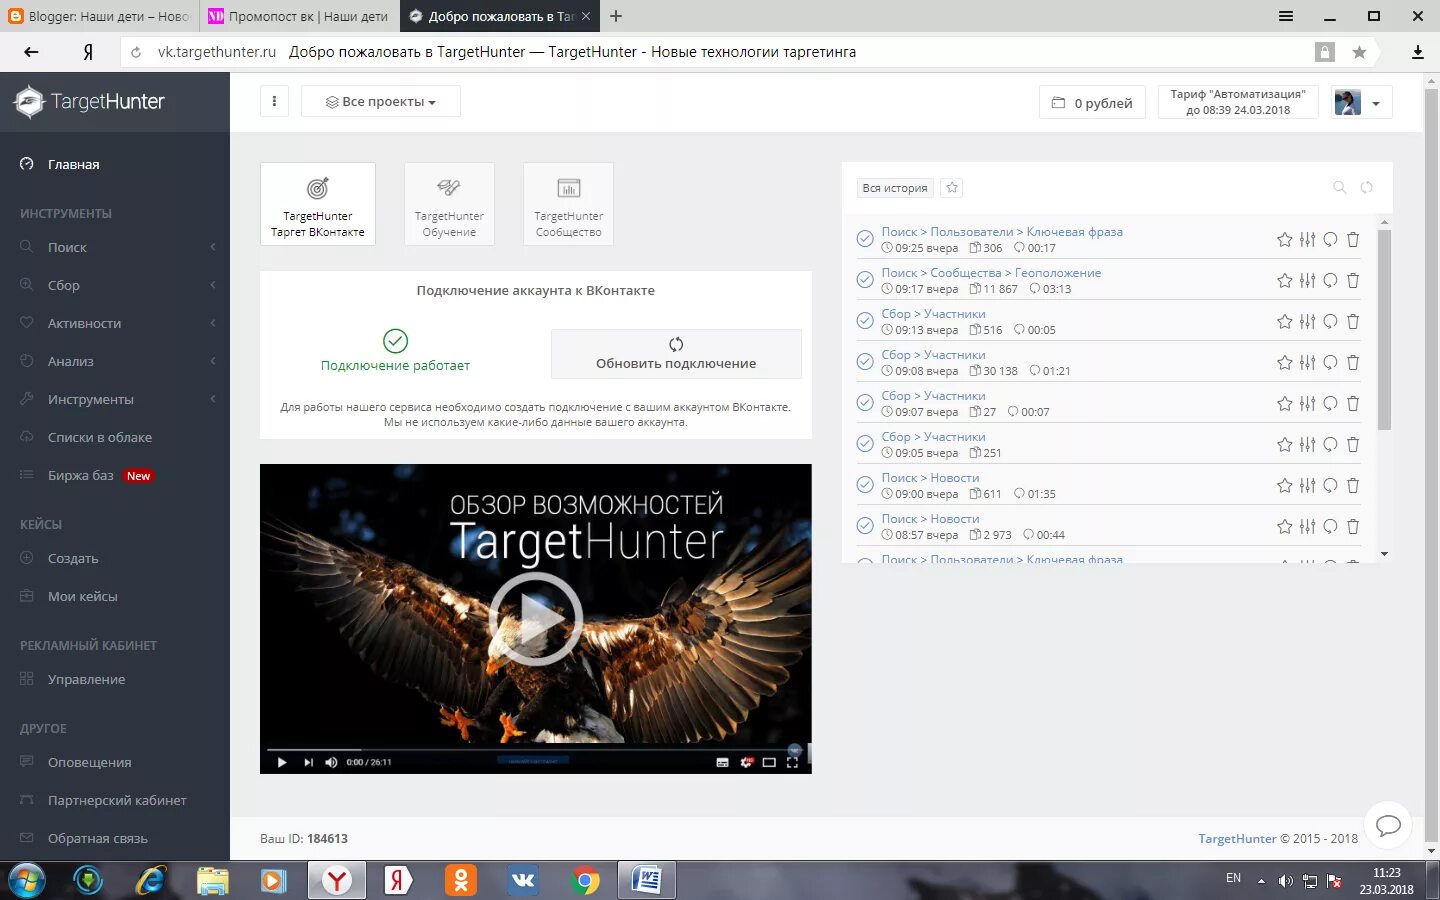Open the user profile dropdown arrow
Screen dimensions: 1440x900
click(x=1376, y=103)
